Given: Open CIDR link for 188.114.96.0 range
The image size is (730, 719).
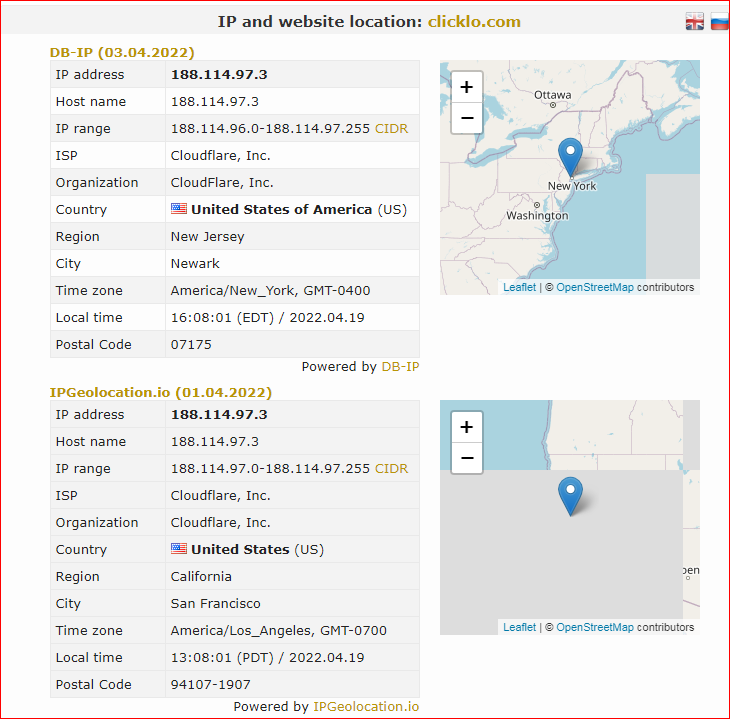Looking at the screenshot, I should point(392,129).
